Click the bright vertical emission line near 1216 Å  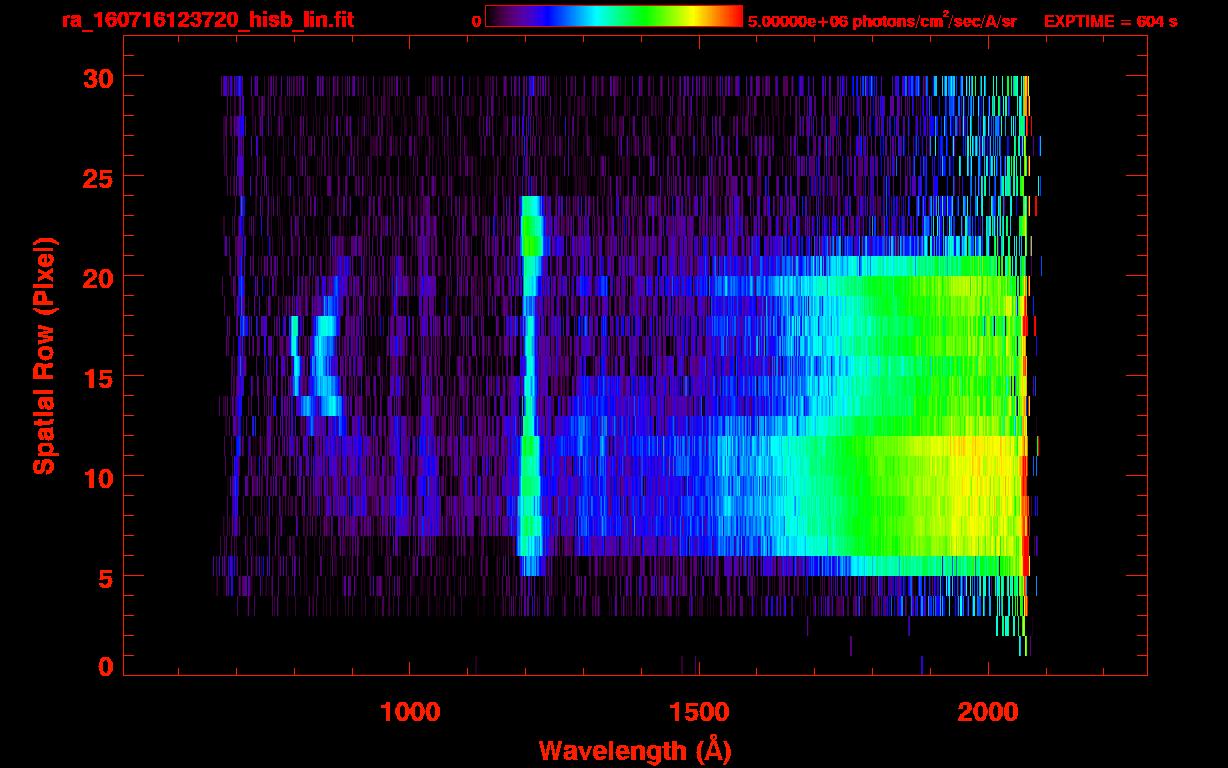(x=530, y=385)
